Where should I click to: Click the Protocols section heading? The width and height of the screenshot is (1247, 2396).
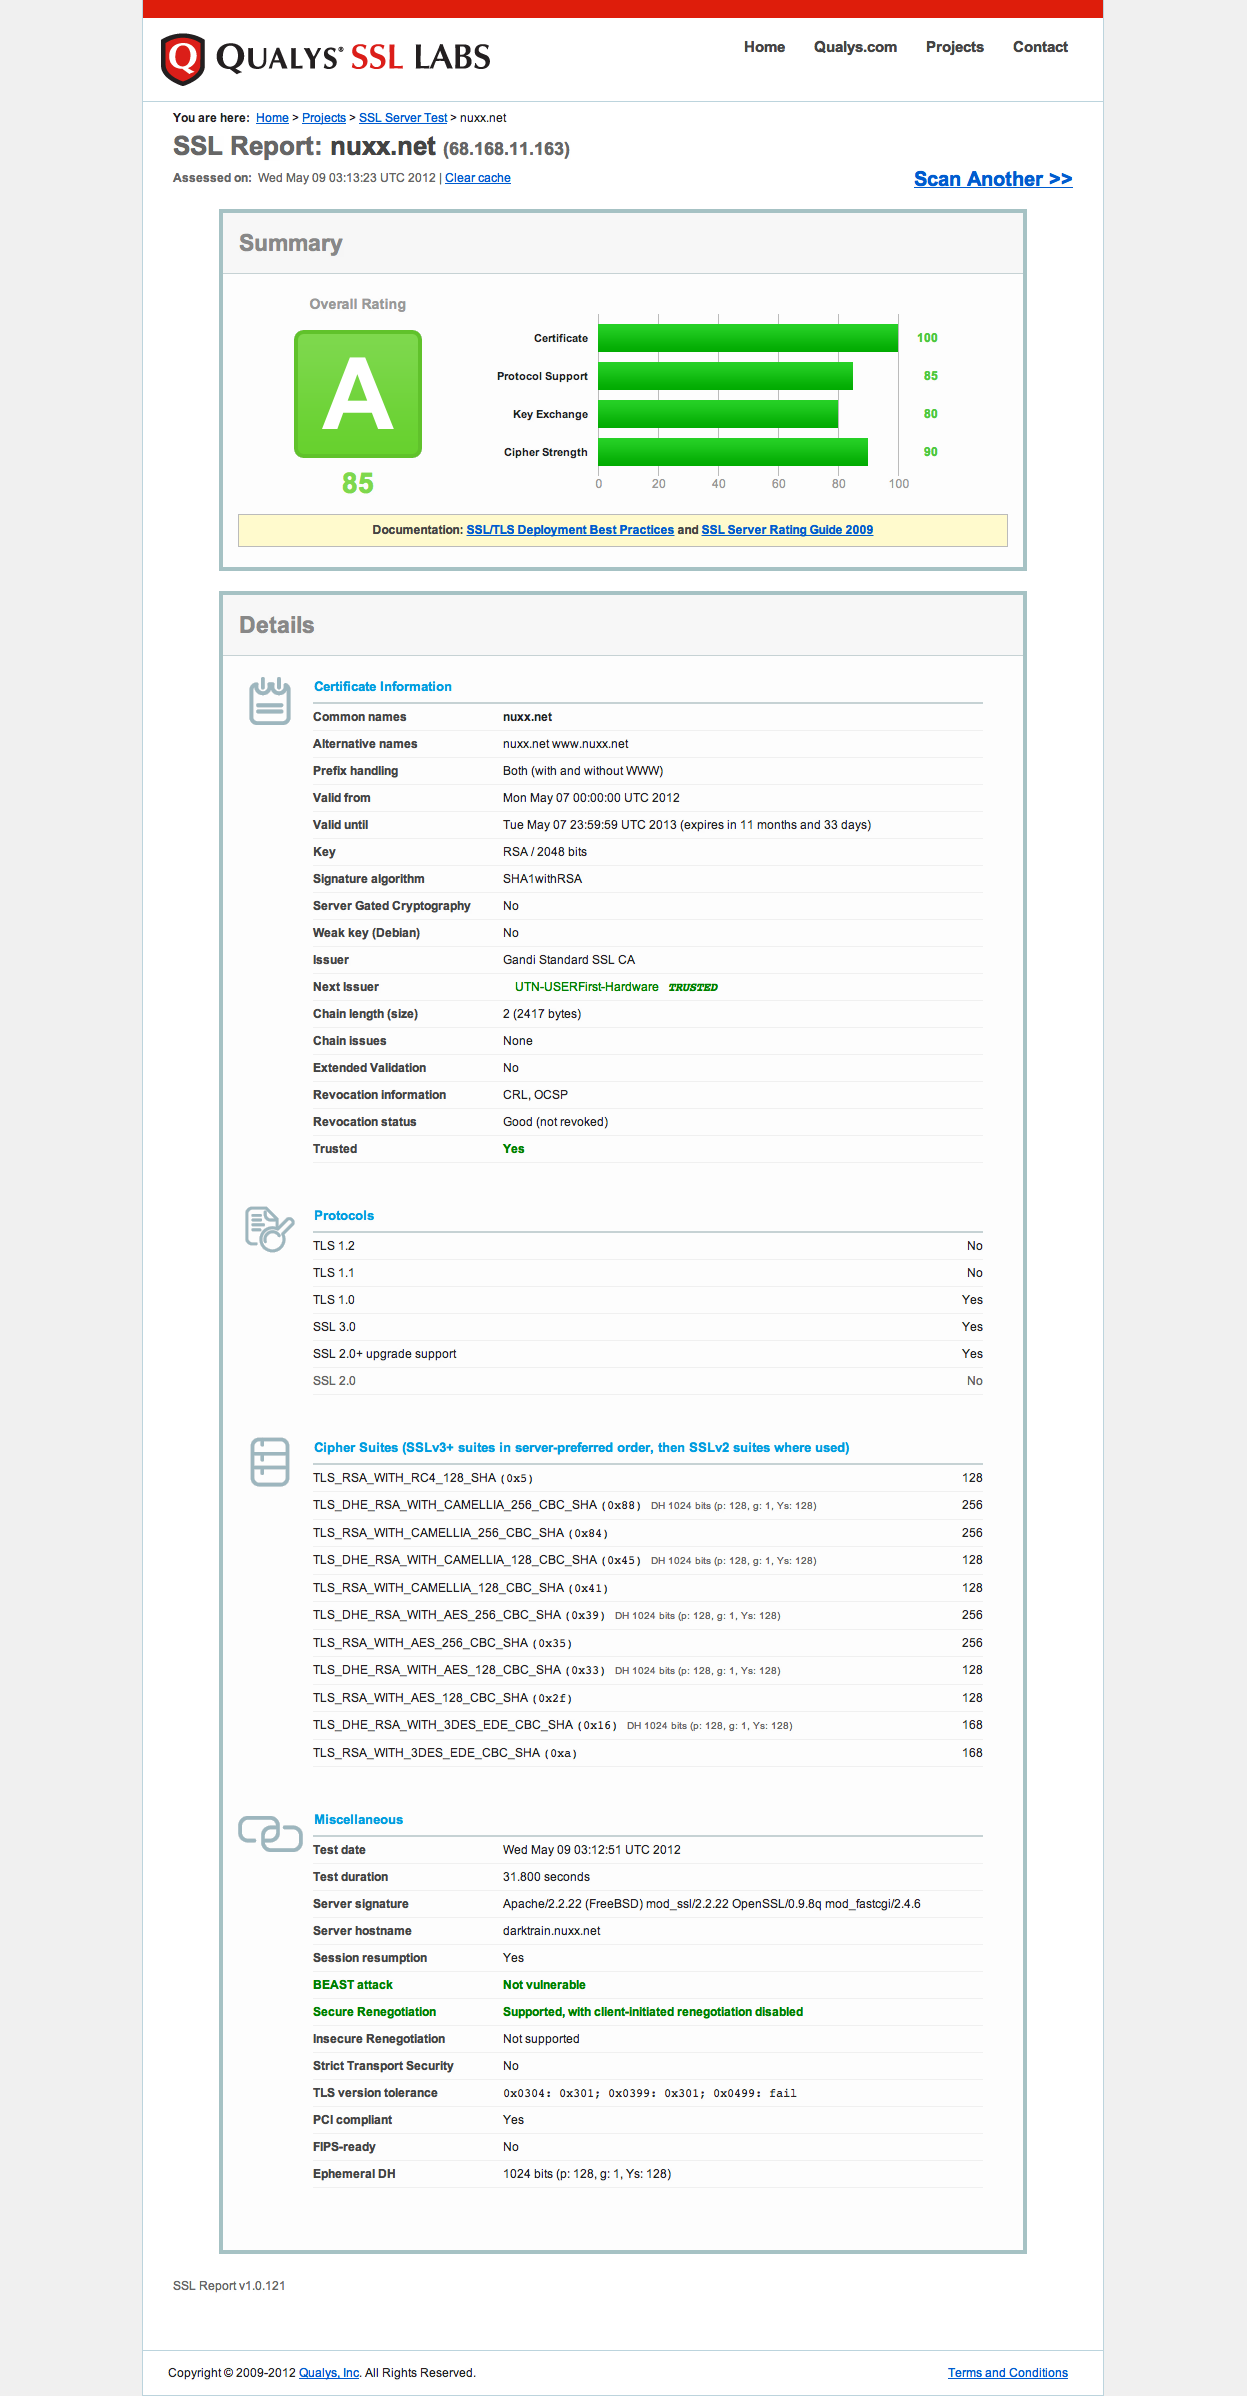[x=344, y=1216]
